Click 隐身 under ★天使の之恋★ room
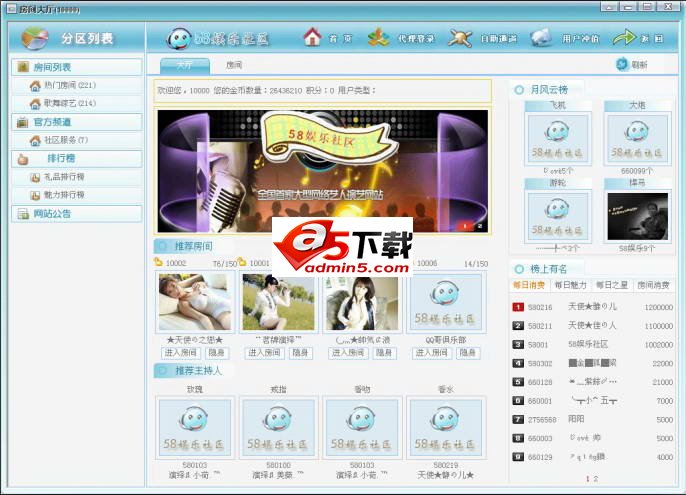This screenshot has width=686, height=495. (x=217, y=353)
